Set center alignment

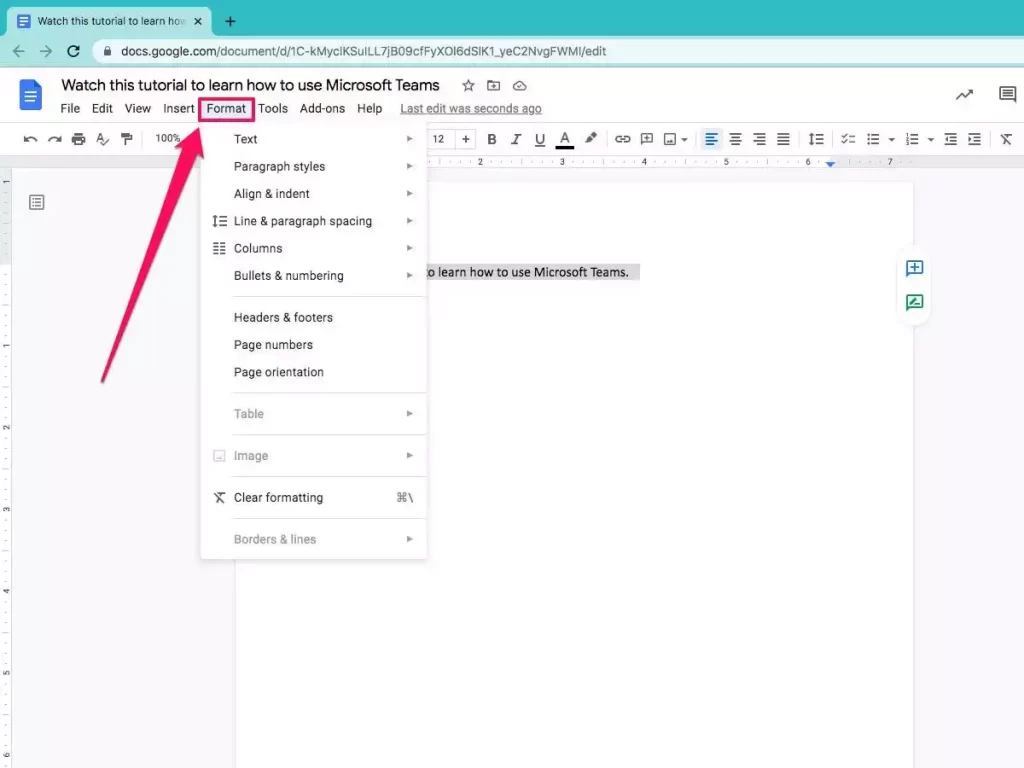735,139
